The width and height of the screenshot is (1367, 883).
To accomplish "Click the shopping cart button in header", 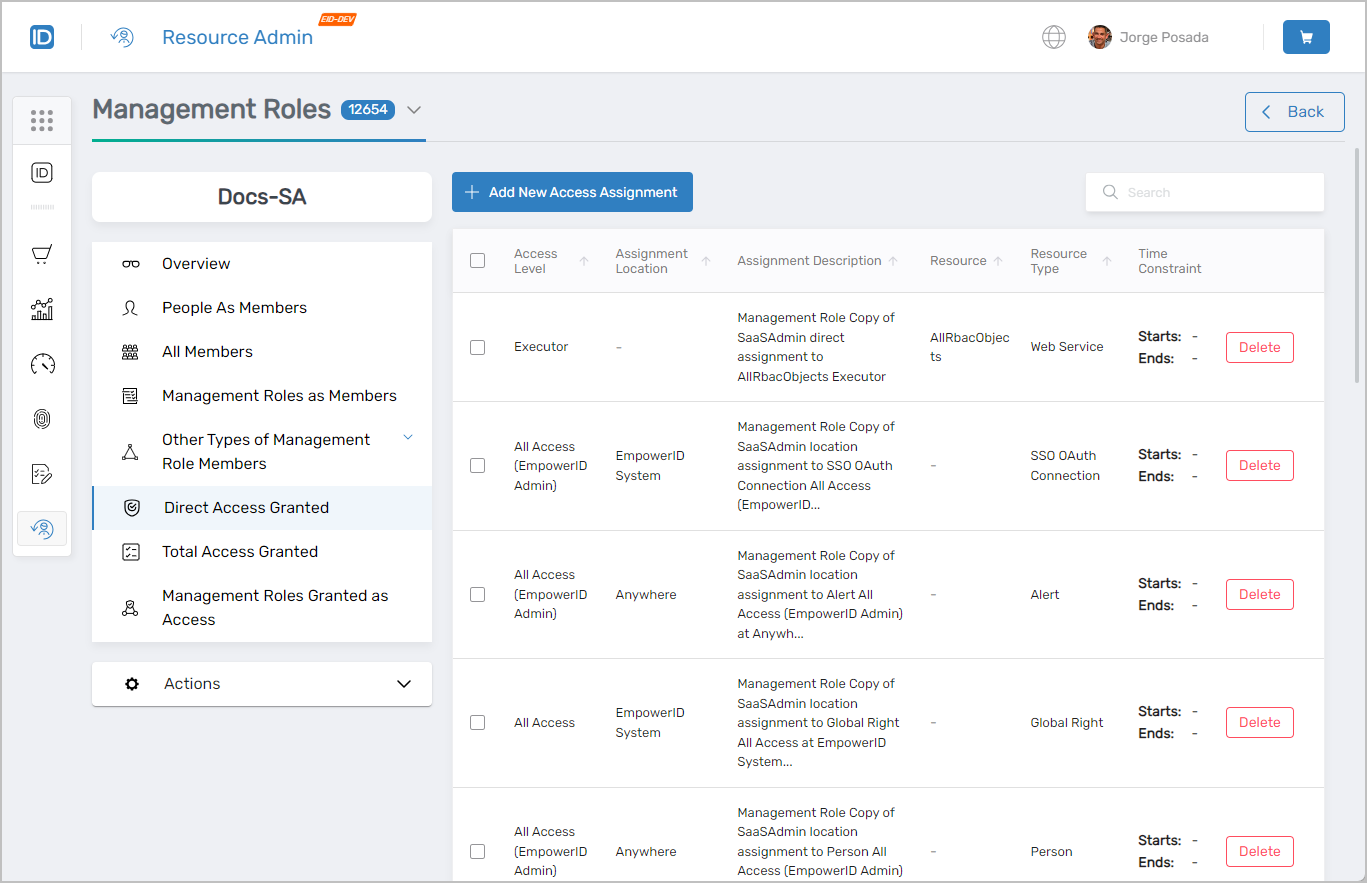I will point(1305,37).
